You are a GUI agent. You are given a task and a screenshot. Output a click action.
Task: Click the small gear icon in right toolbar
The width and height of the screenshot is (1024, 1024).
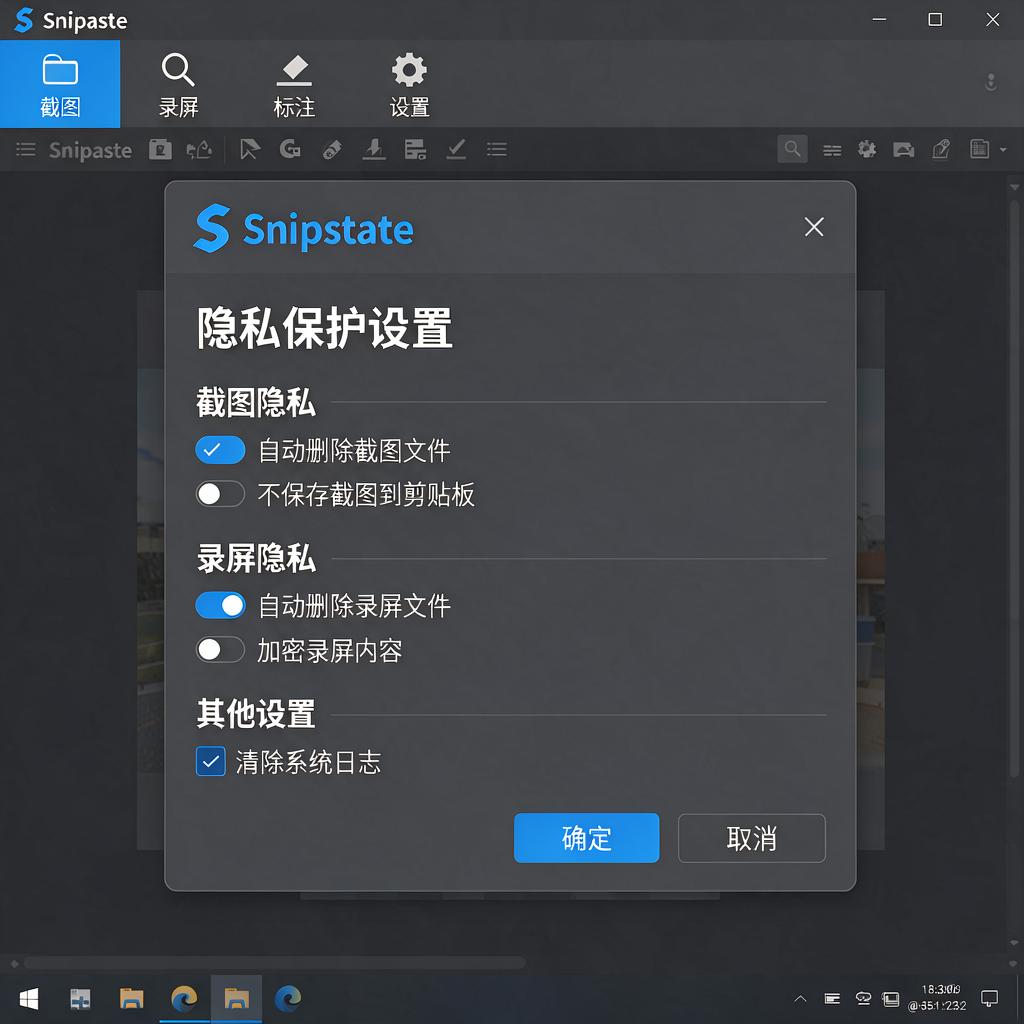click(x=867, y=150)
